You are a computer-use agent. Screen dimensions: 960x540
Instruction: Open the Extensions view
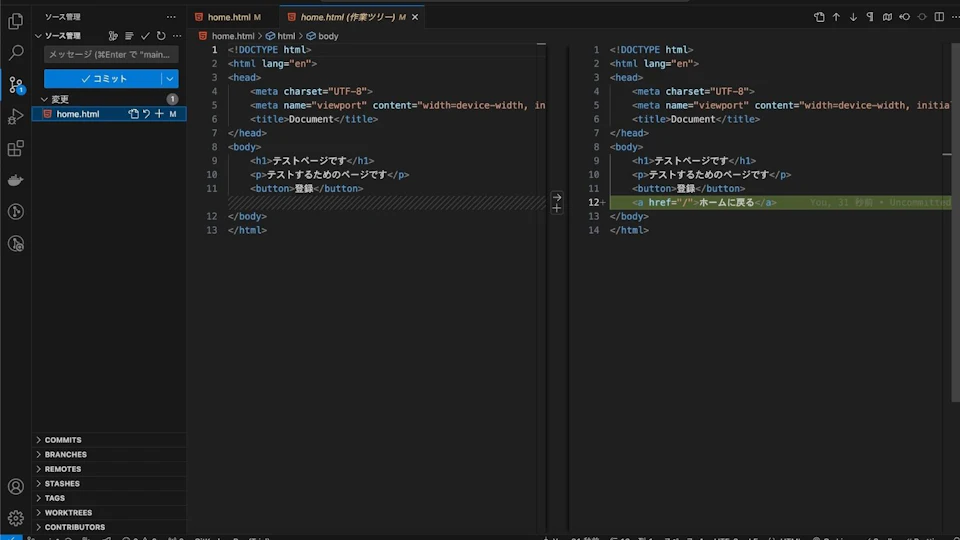(x=16, y=148)
